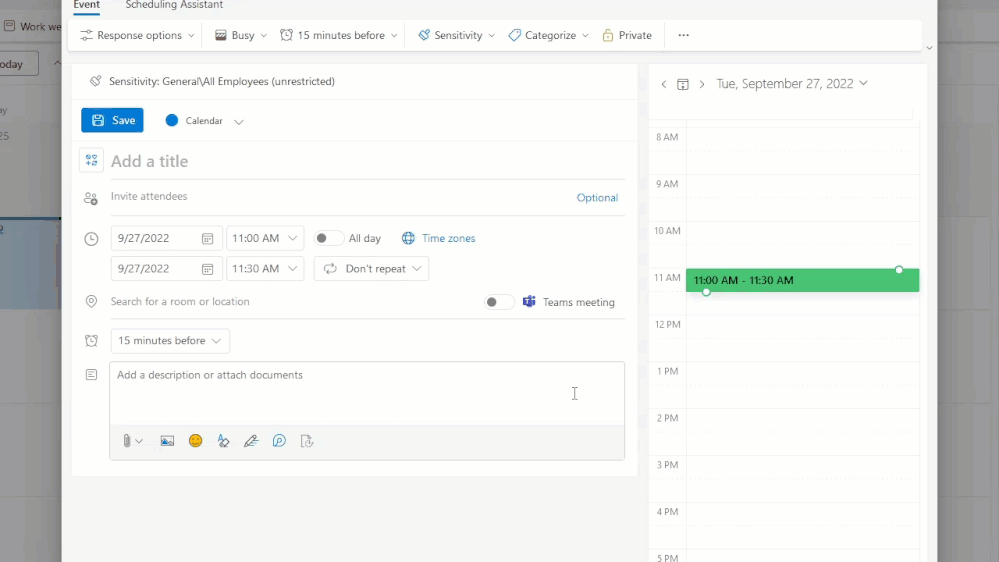This screenshot has height=562, width=999.
Task: Open the Don't repeat recurrence dropdown
Action: (x=371, y=269)
